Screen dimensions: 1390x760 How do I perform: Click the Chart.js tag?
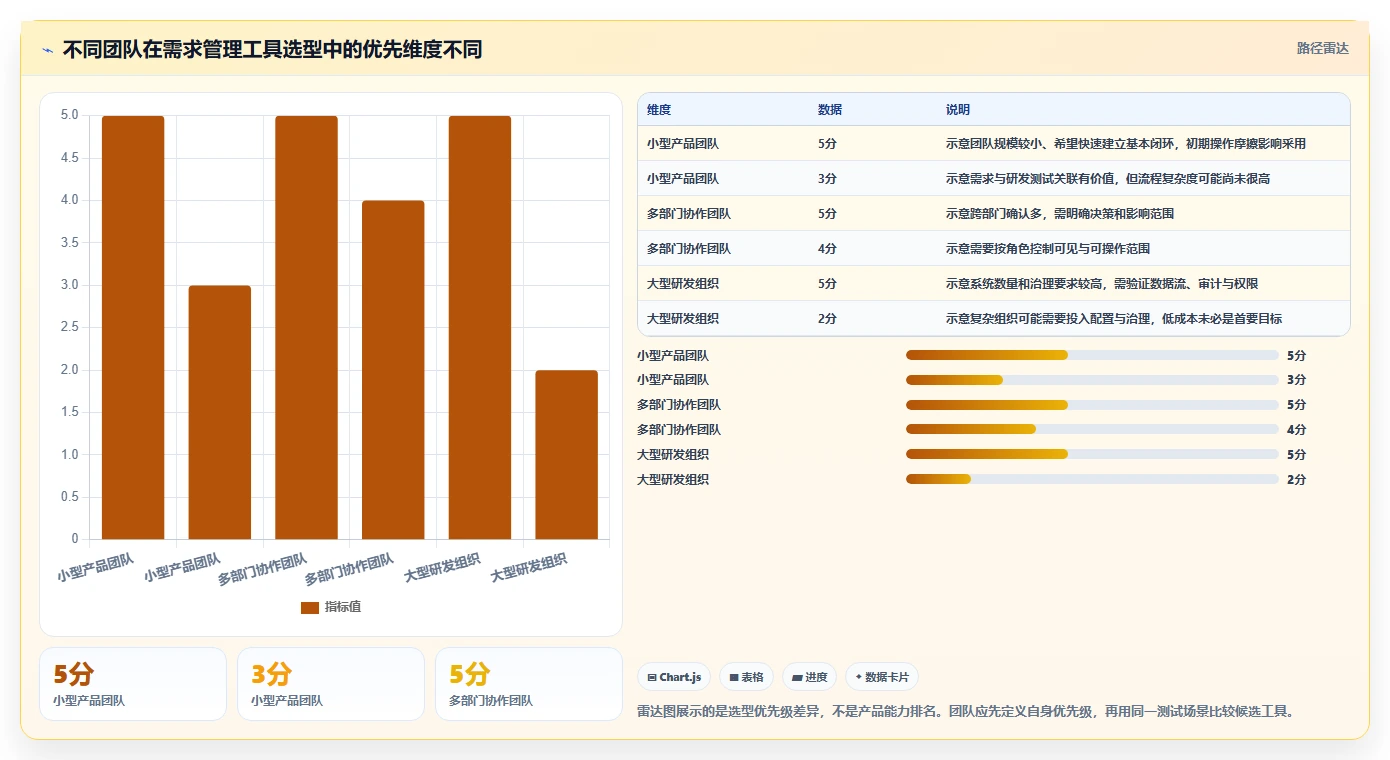[x=674, y=677]
